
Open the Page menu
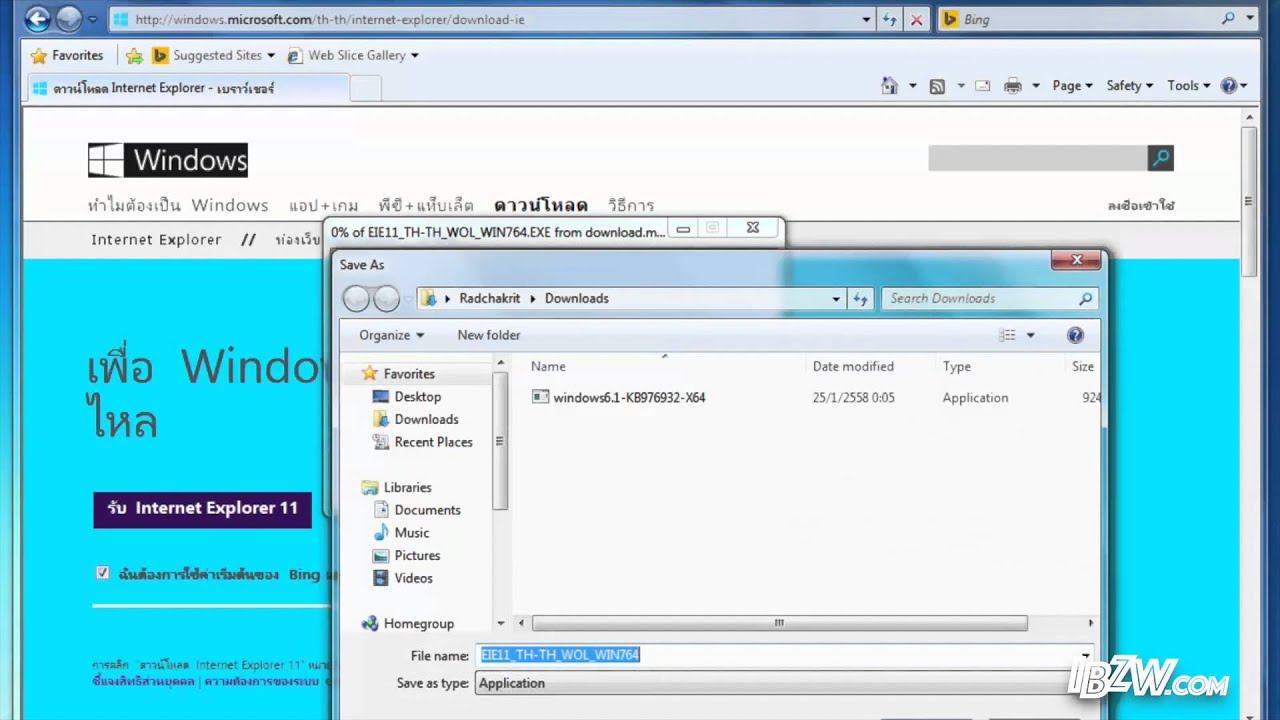point(1072,86)
